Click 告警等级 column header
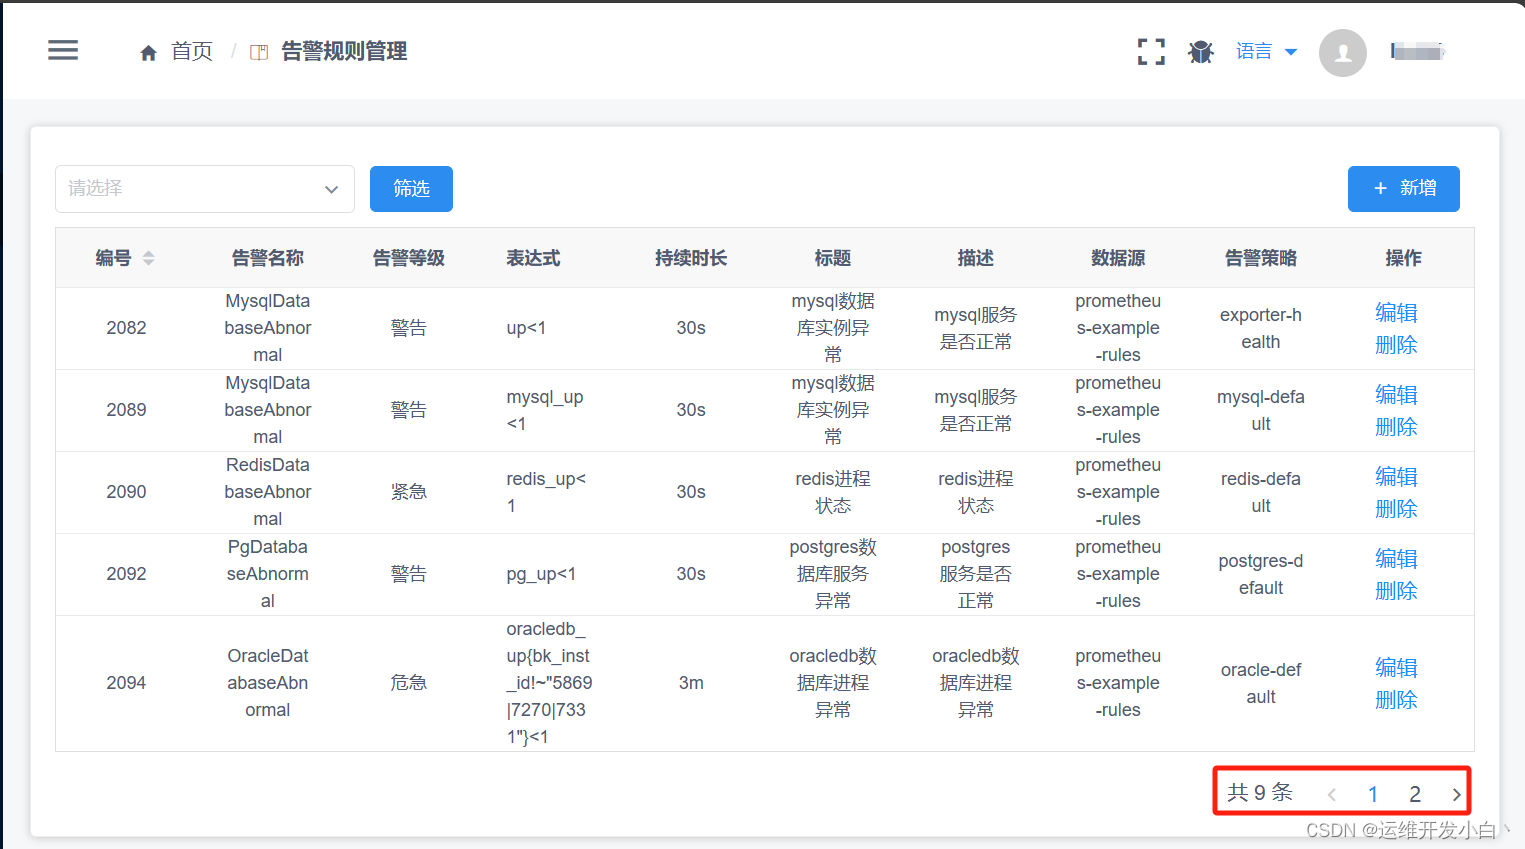The width and height of the screenshot is (1525, 849). (409, 258)
